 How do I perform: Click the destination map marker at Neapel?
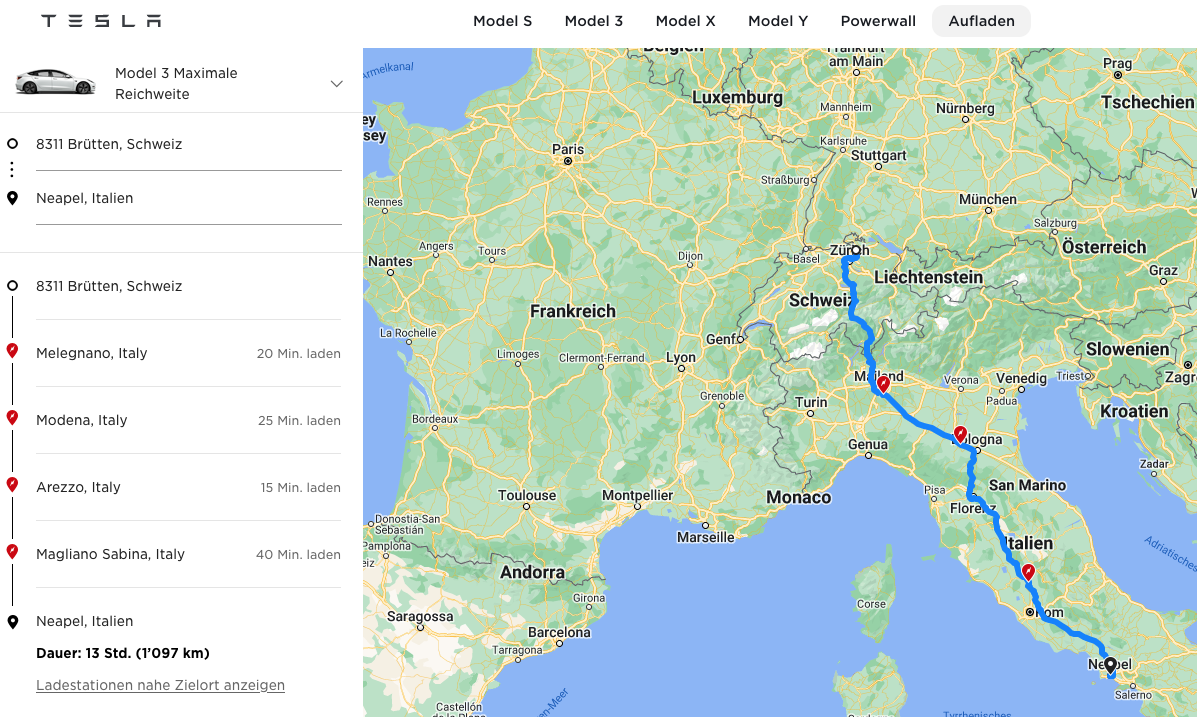[x=1110, y=667]
